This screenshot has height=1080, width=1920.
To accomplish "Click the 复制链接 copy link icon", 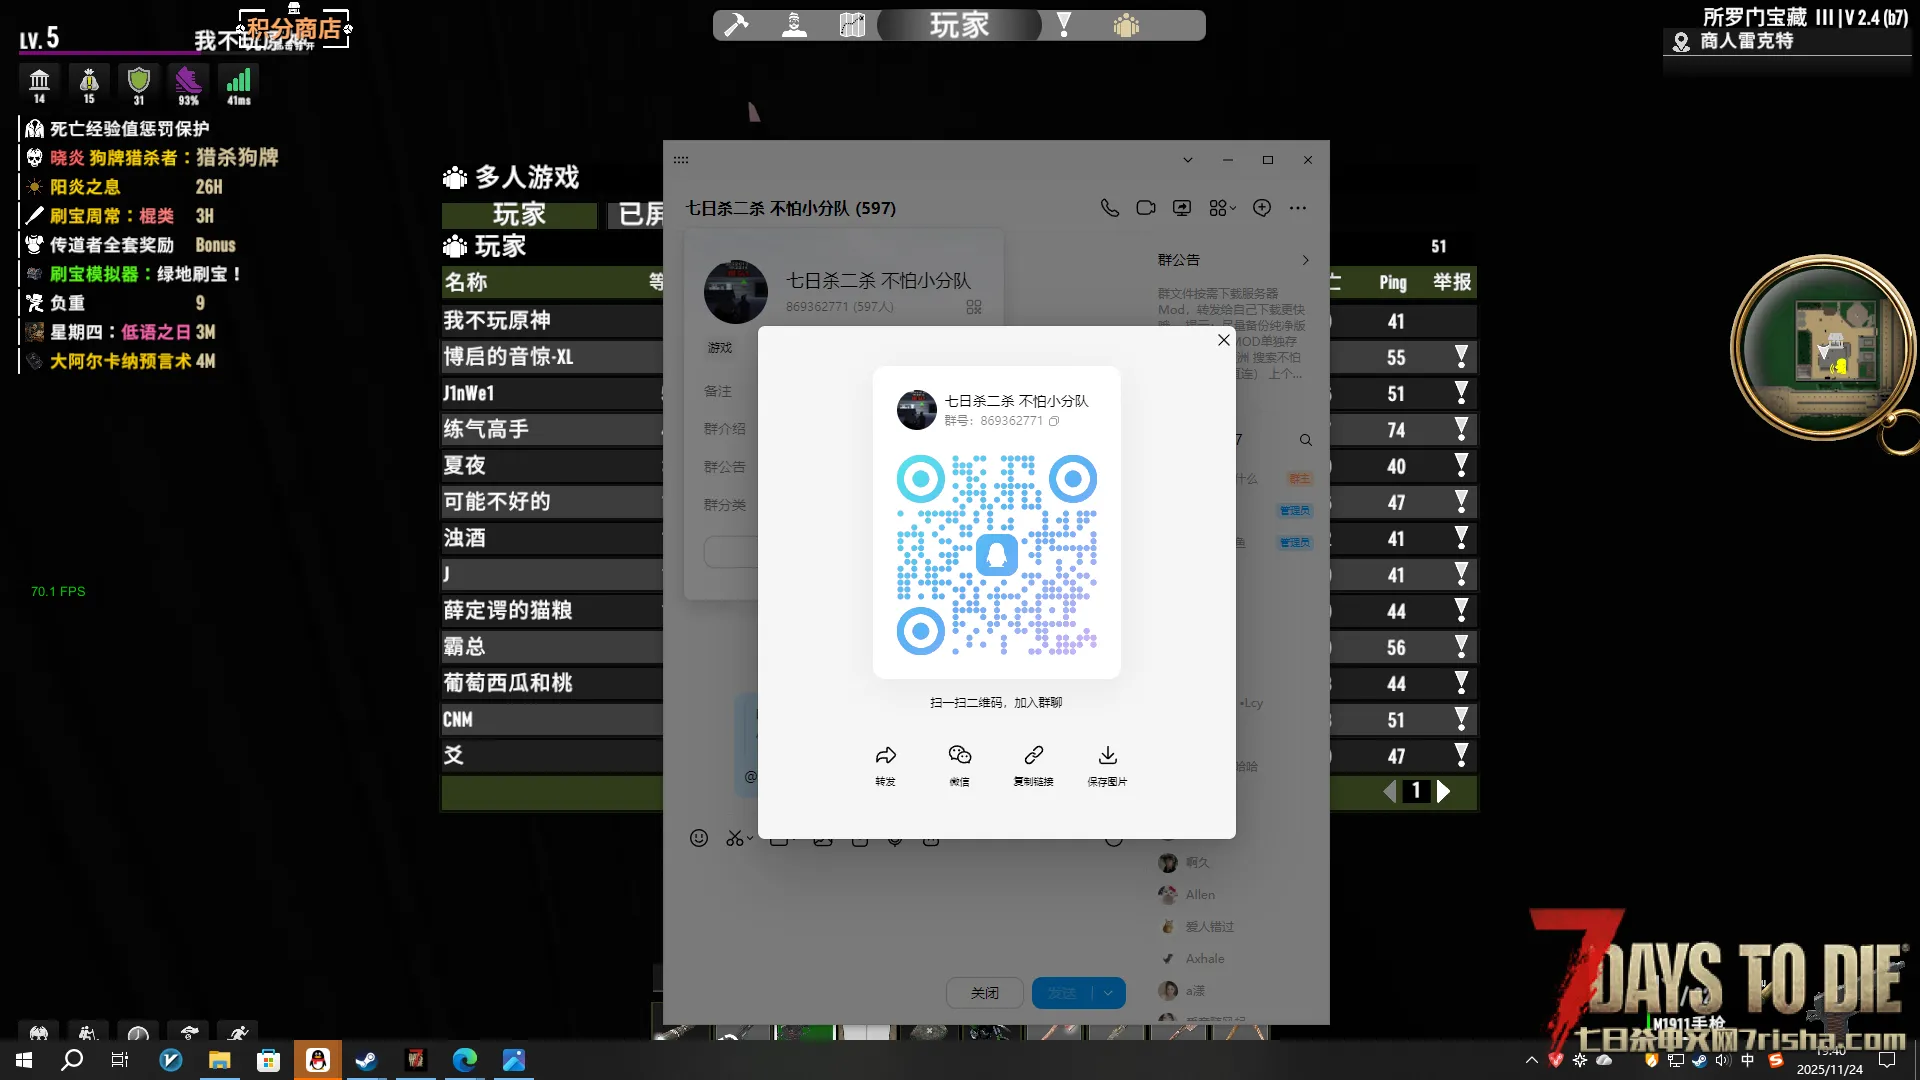I will tap(1033, 756).
